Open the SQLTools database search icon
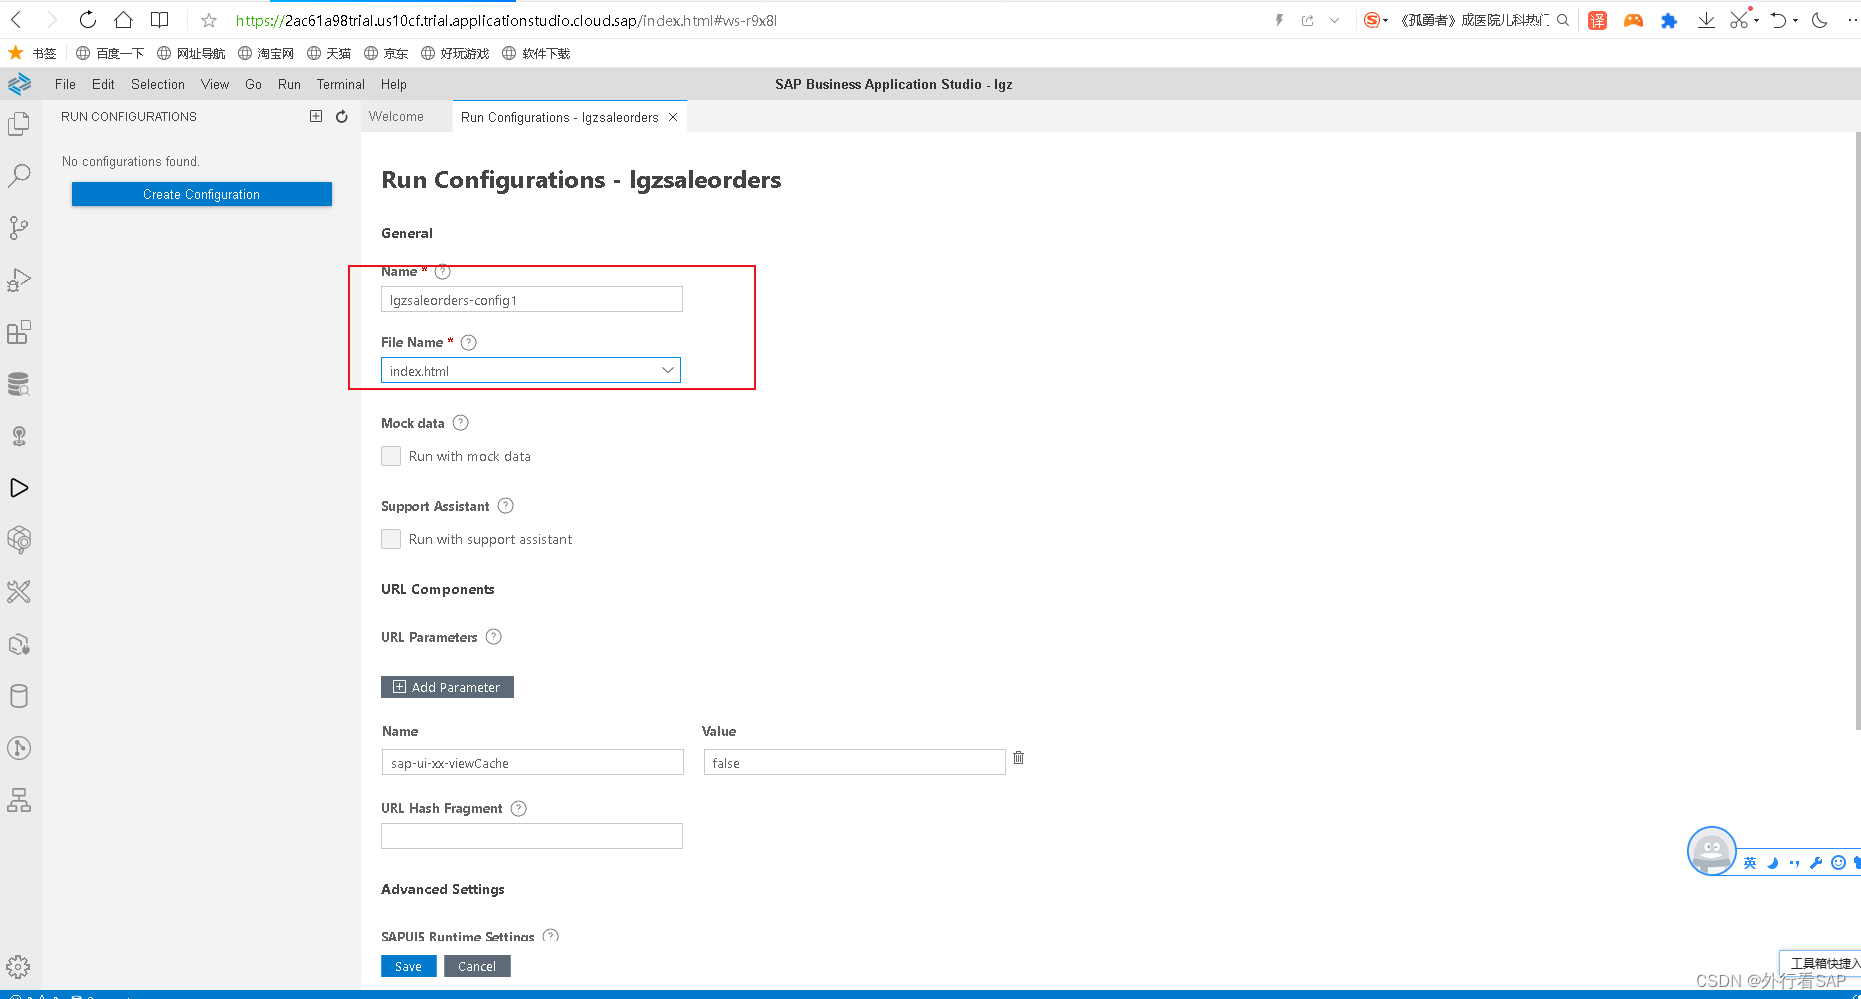 tap(19, 384)
